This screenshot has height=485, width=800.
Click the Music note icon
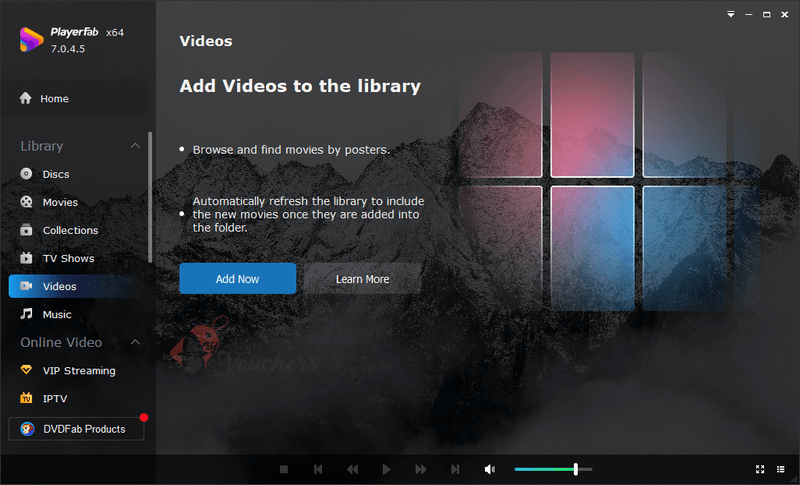pyautogui.click(x=26, y=314)
